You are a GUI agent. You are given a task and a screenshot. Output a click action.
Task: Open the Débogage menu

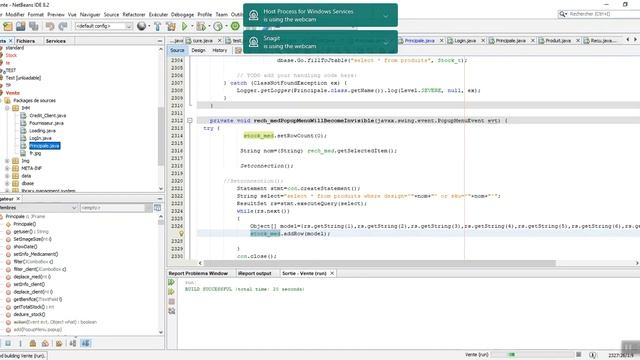point(182,14)
